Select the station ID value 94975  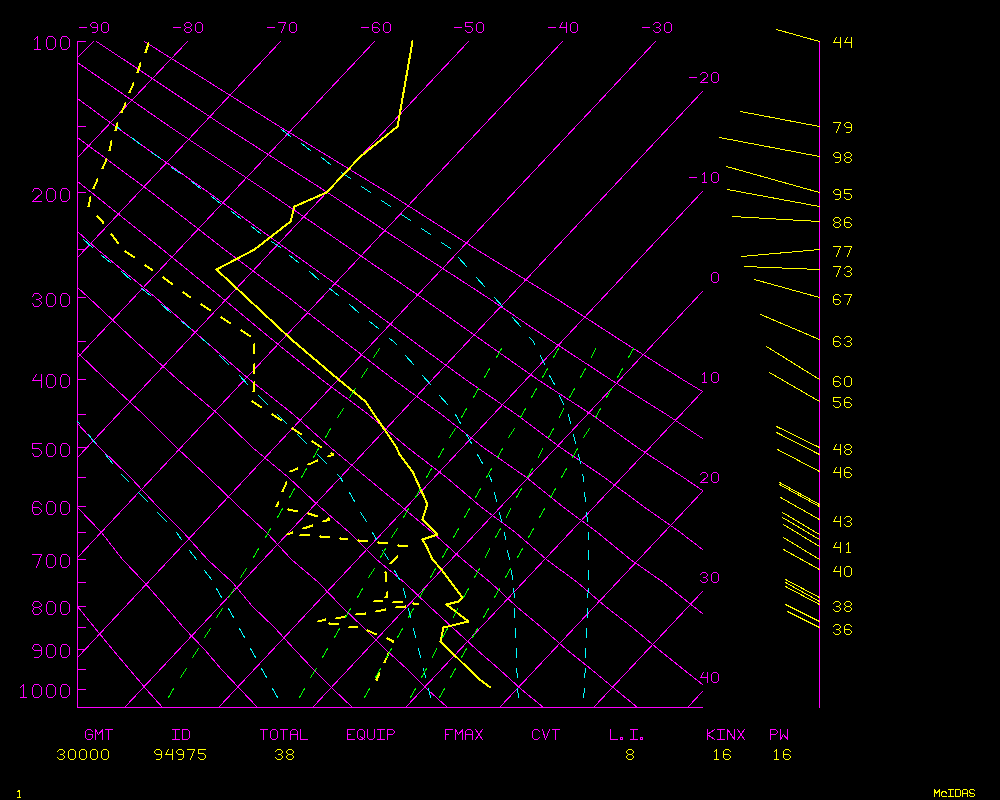click(x=180, y=755)
